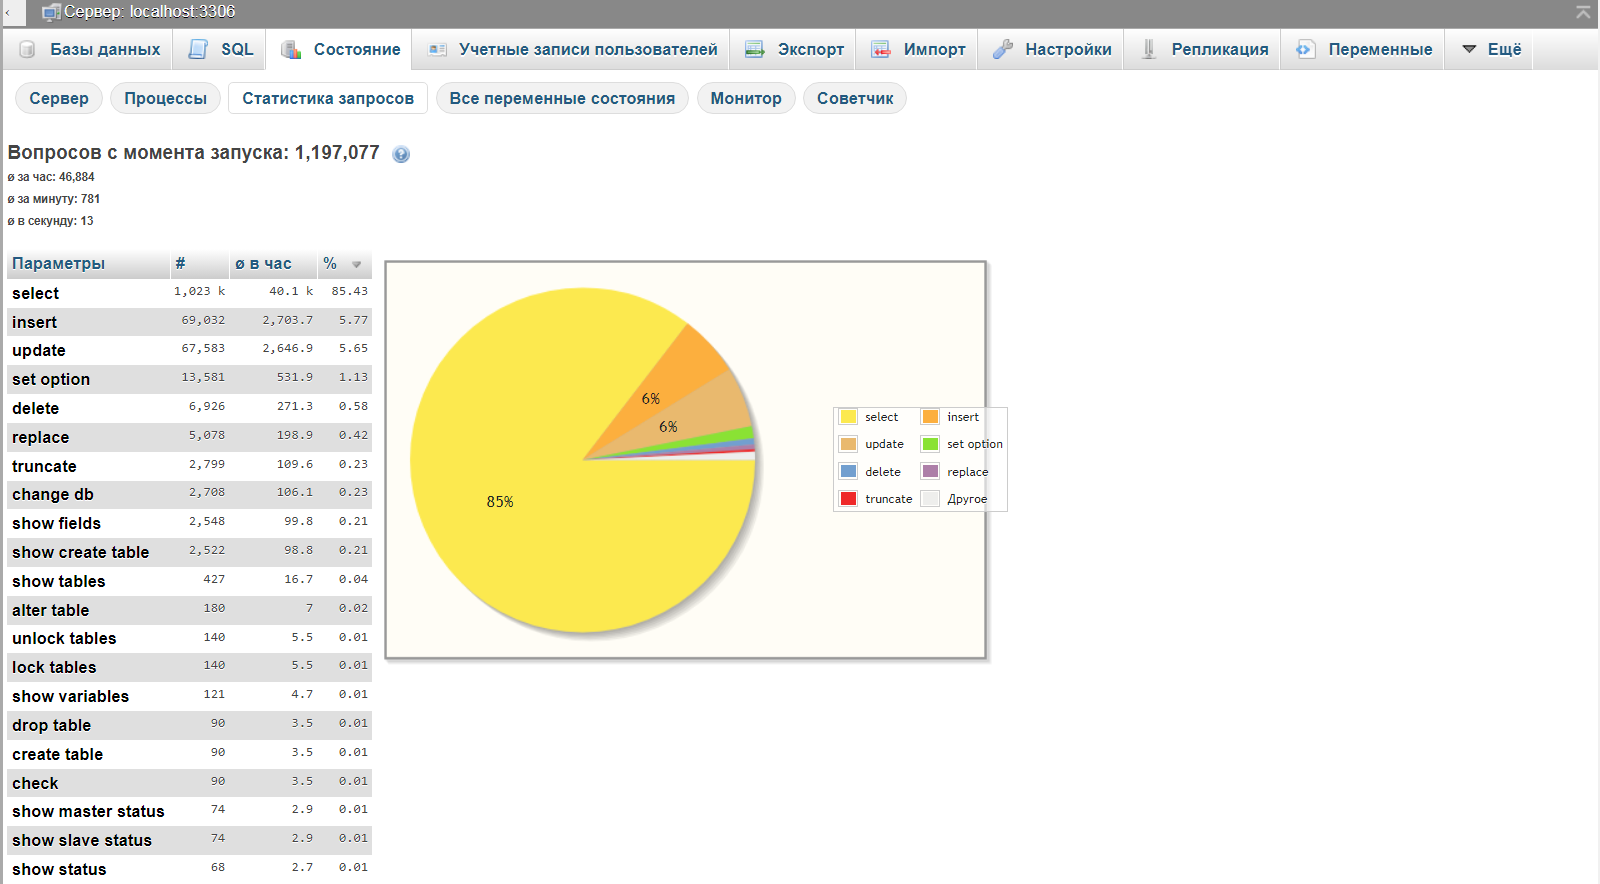Open the help icon beside questions count
This screenshot has width=1600, height=884.
401,154
